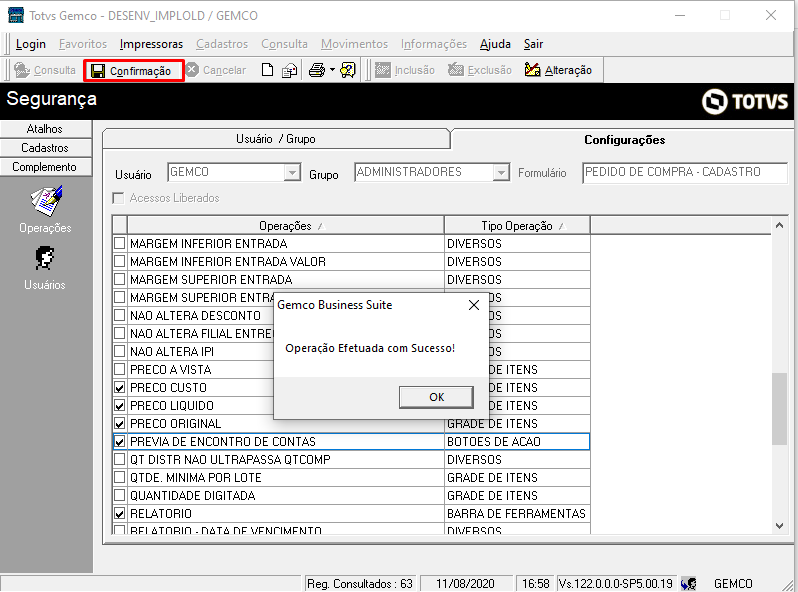The image size is (798, 592).
Task: Uncheck PRECO CUSTO checkbox
Action: click(x=120, y=387)
